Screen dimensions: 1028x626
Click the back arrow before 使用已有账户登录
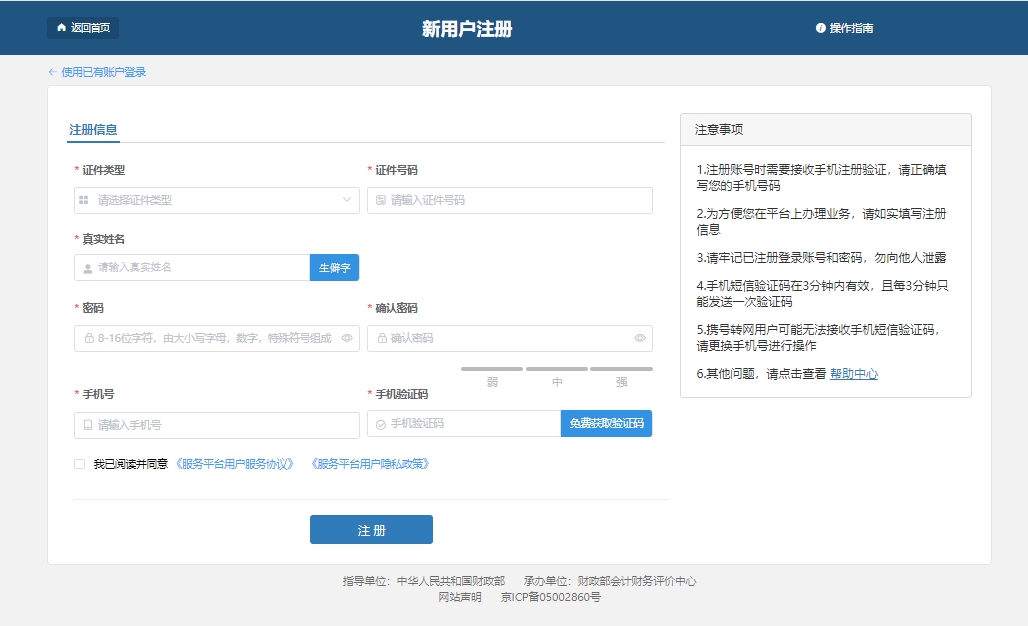pyautogui.click(x=52, y=72)
